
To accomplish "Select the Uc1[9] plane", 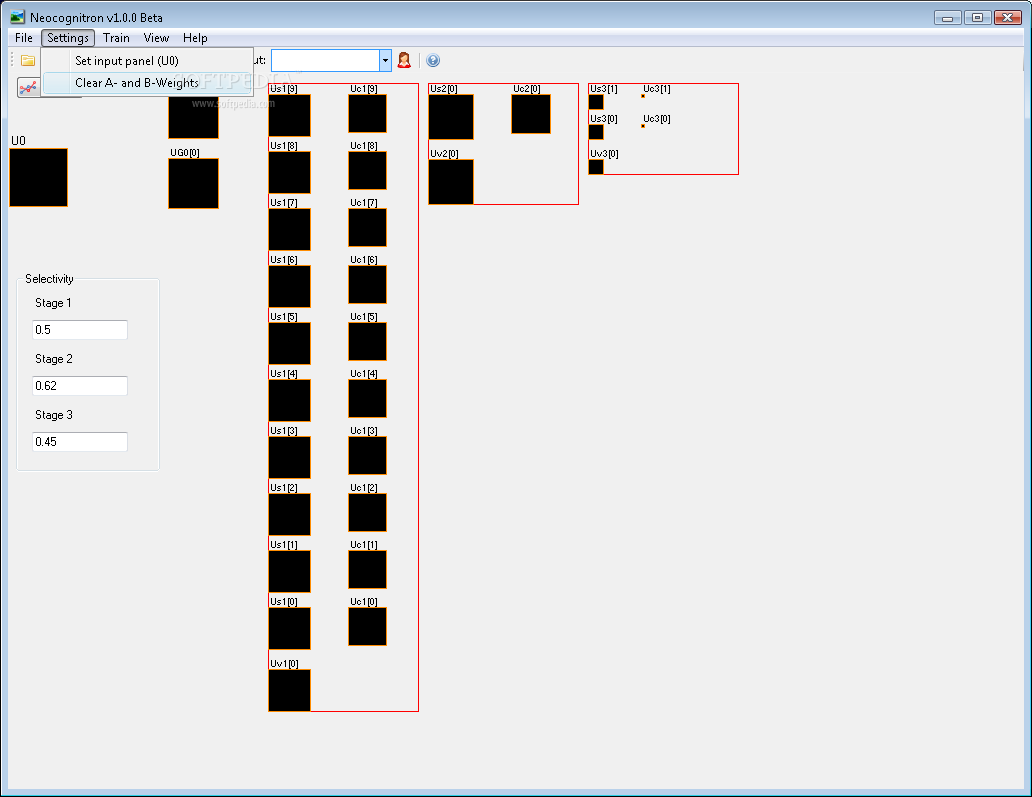I will point(367,113).
